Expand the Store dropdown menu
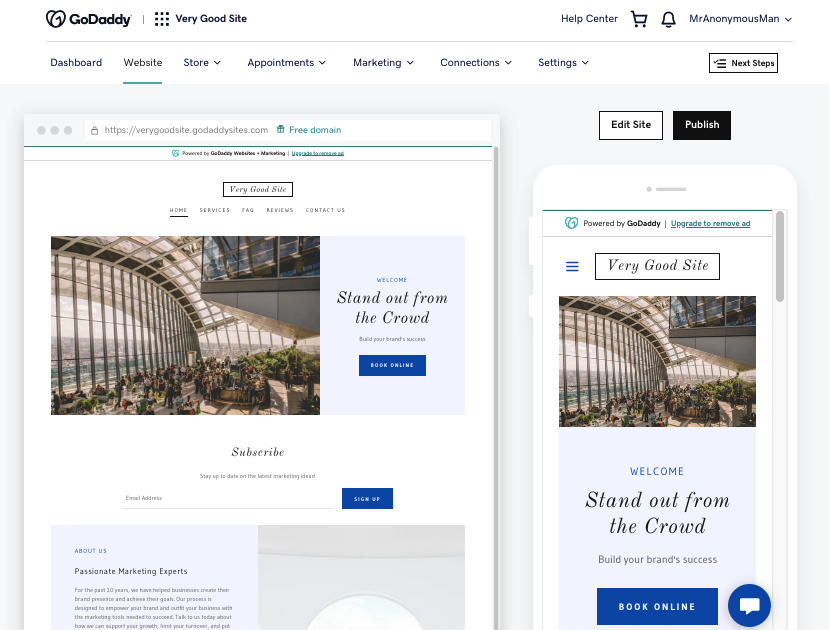 202,62
